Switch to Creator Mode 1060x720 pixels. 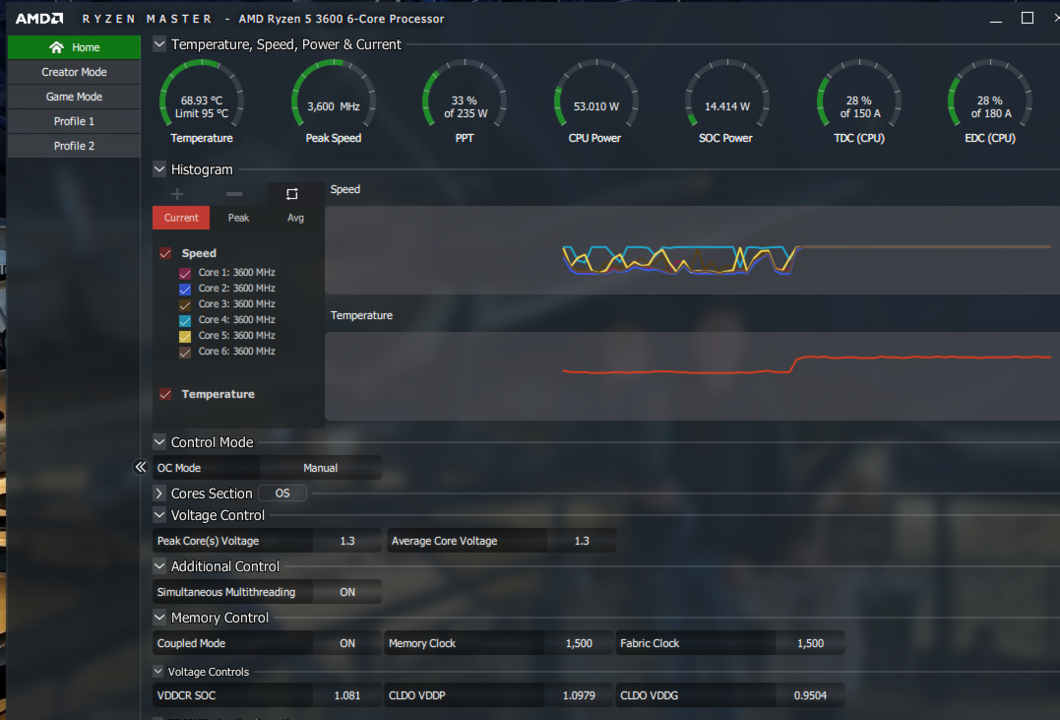[74, 72]
